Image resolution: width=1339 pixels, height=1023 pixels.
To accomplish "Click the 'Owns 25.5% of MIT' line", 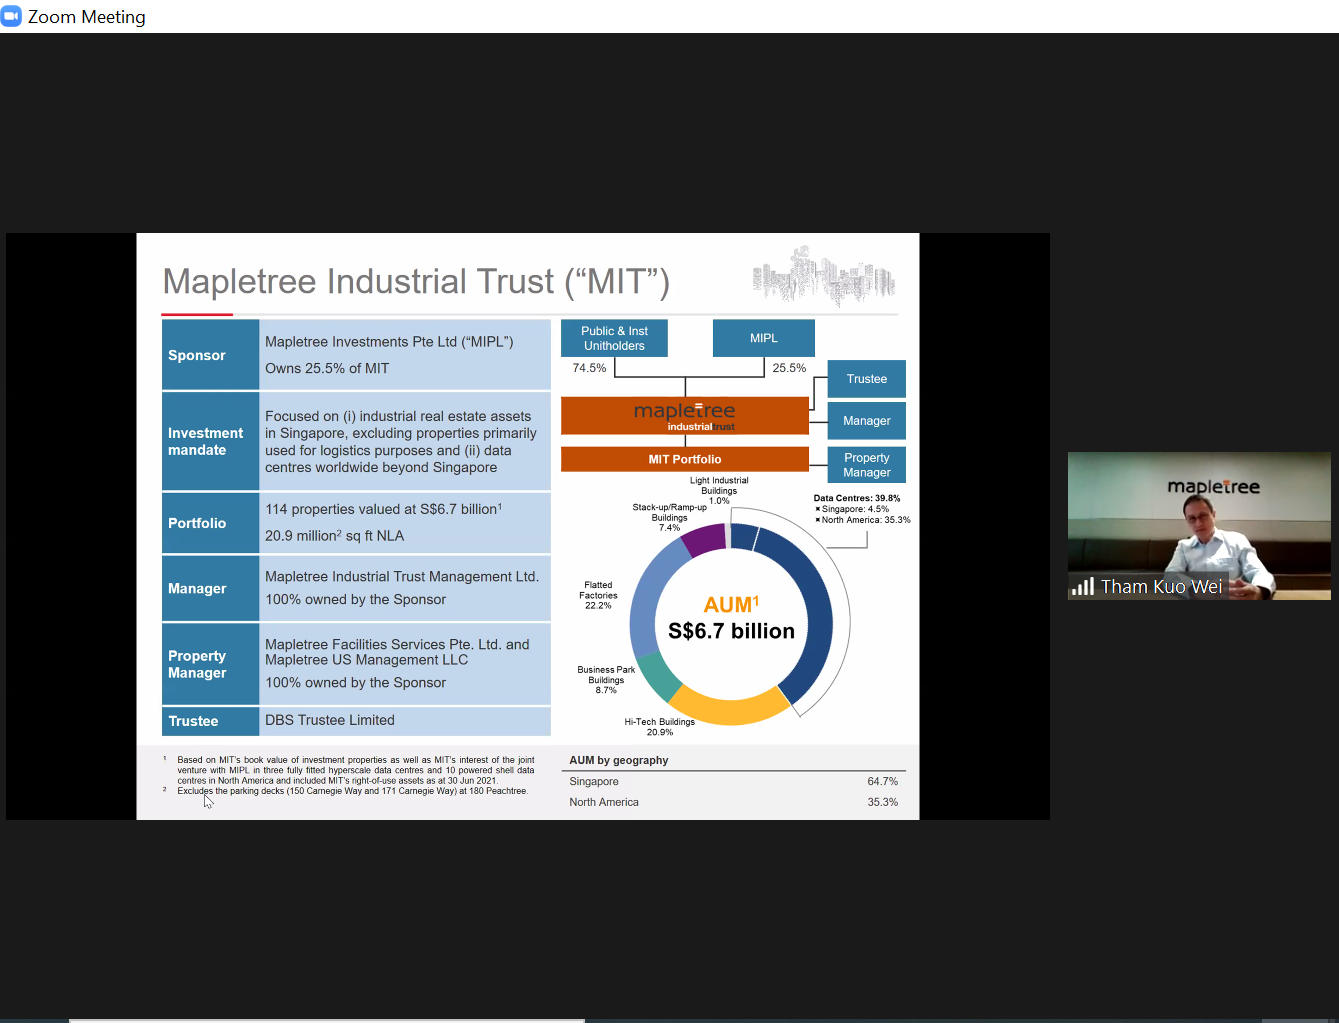I will tap(327, 368).
